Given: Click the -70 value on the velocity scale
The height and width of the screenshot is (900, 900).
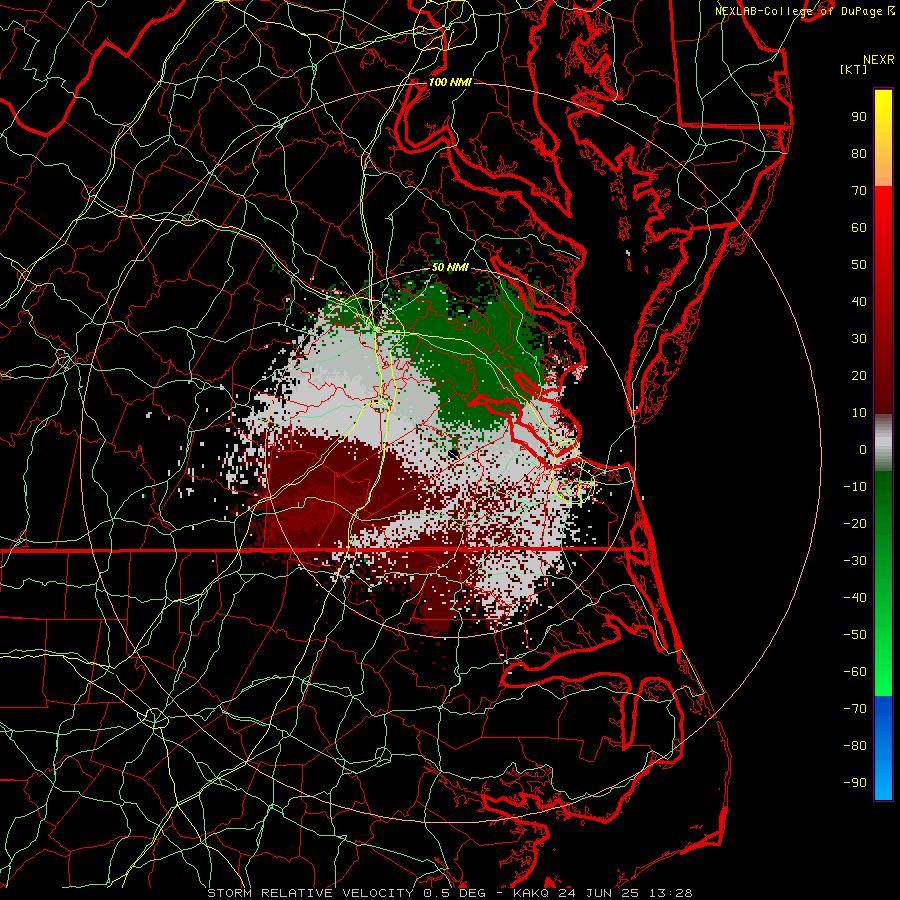Looking at the screenshot, I should coord(855,709).
